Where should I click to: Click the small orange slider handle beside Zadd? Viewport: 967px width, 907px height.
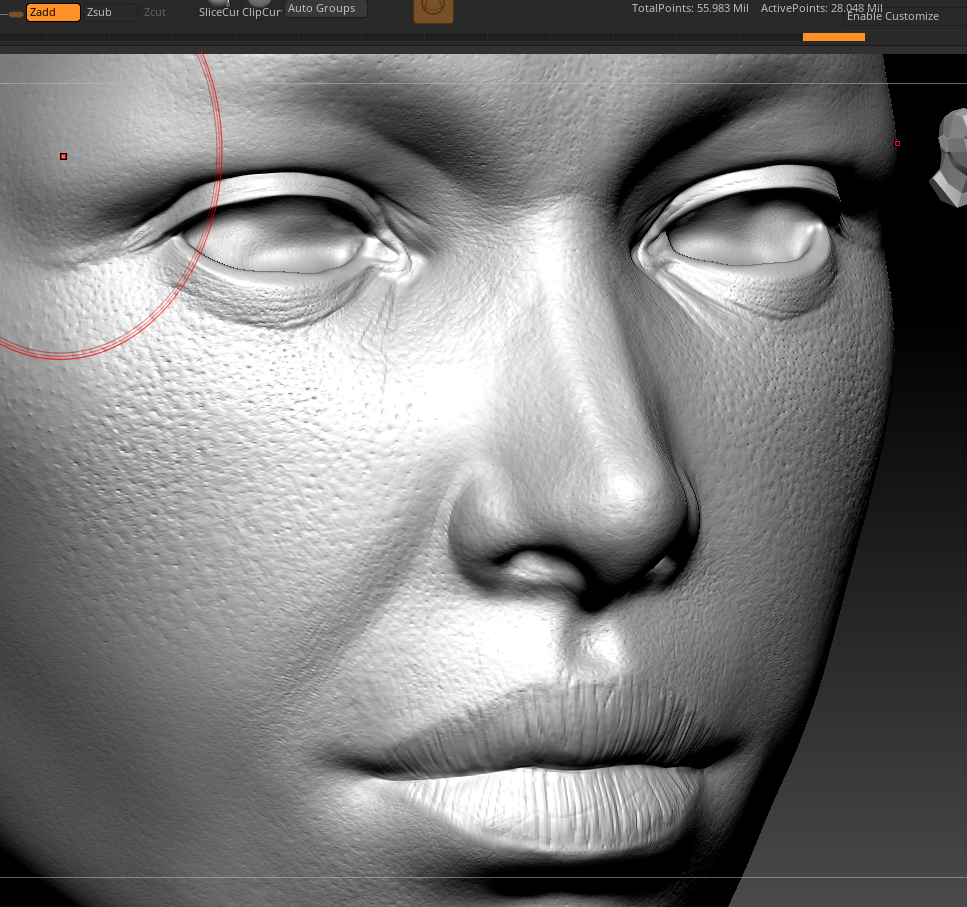point(16,14)
